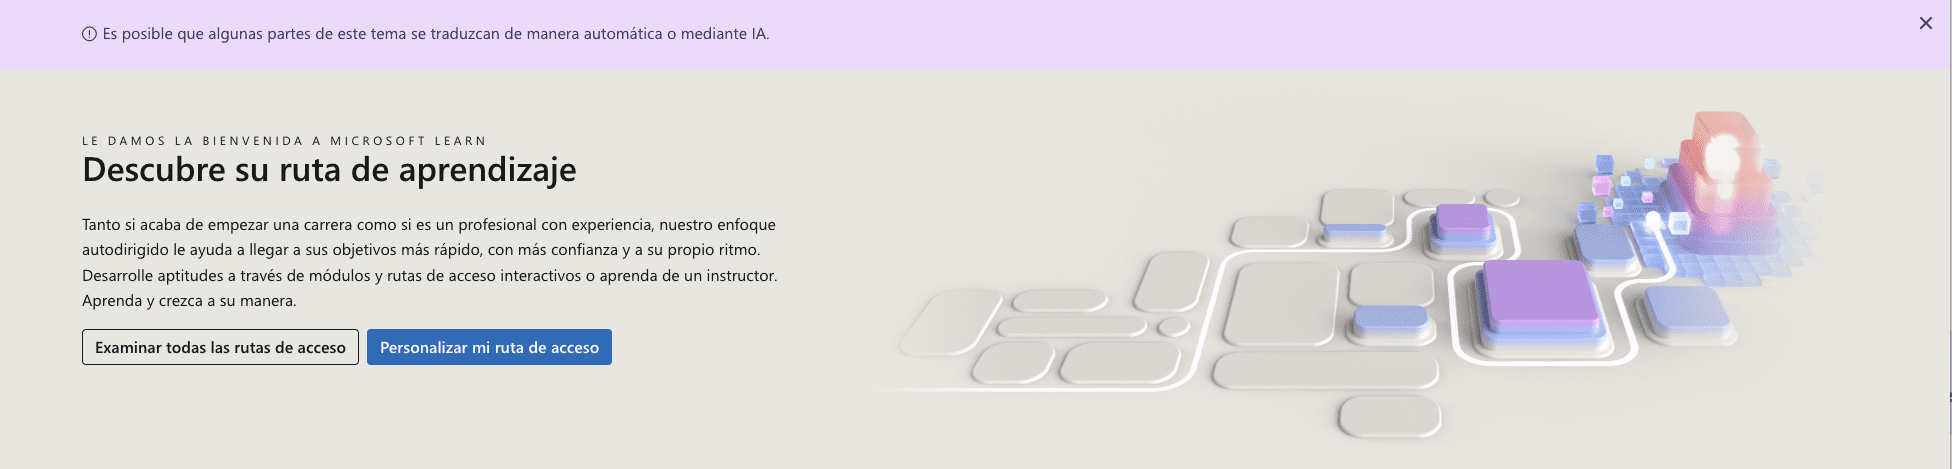The width and height of the screenshot is (1952, 469).
Task: Click the blue tile below the red figure
Action: pos(1603,244)
